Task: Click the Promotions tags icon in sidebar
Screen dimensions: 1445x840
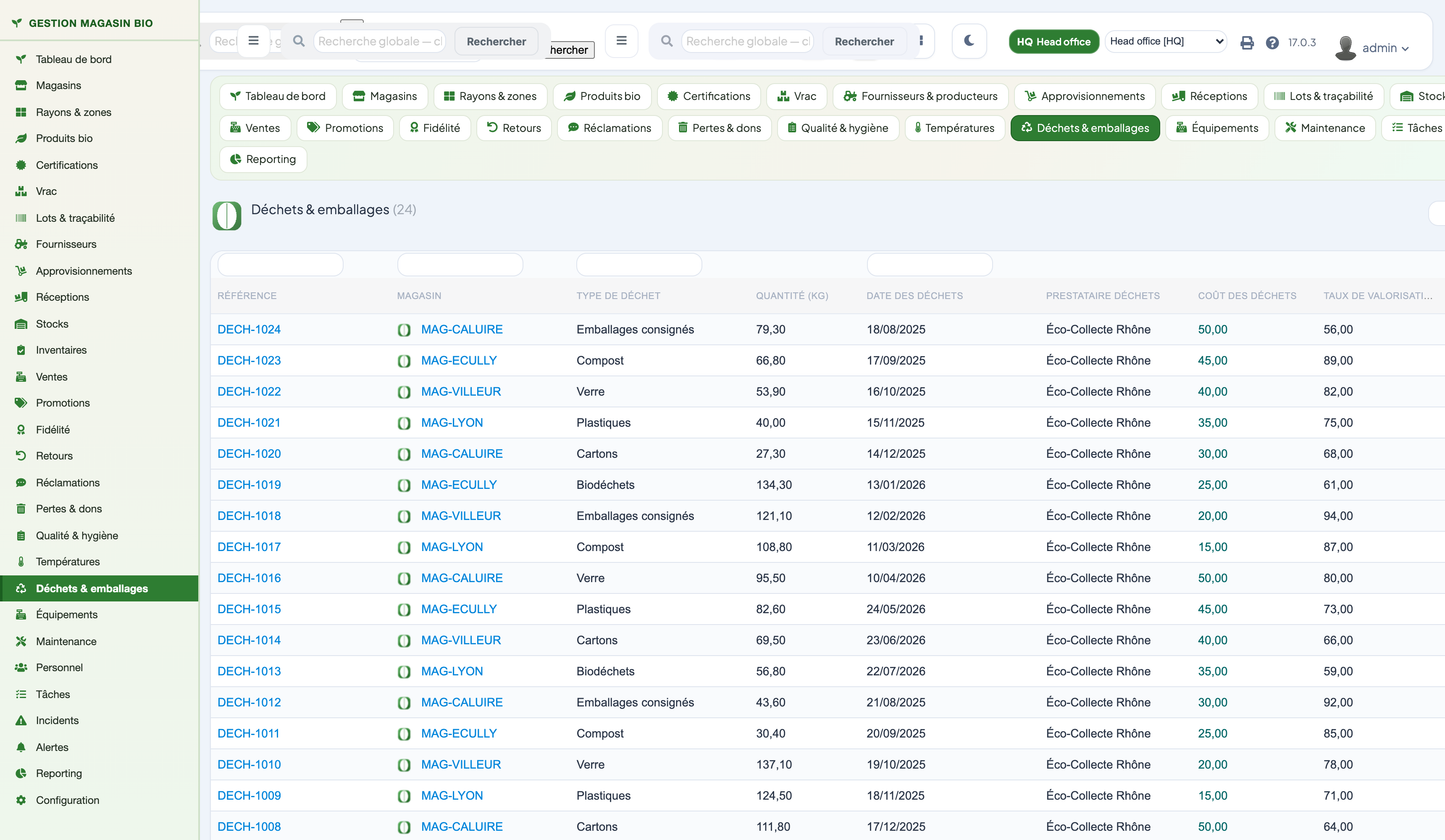Action: click(x=21, y=403)
